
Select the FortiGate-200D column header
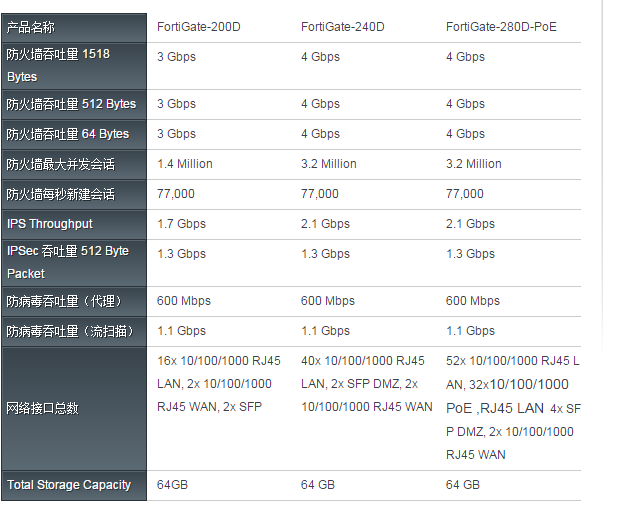(198, 27)
